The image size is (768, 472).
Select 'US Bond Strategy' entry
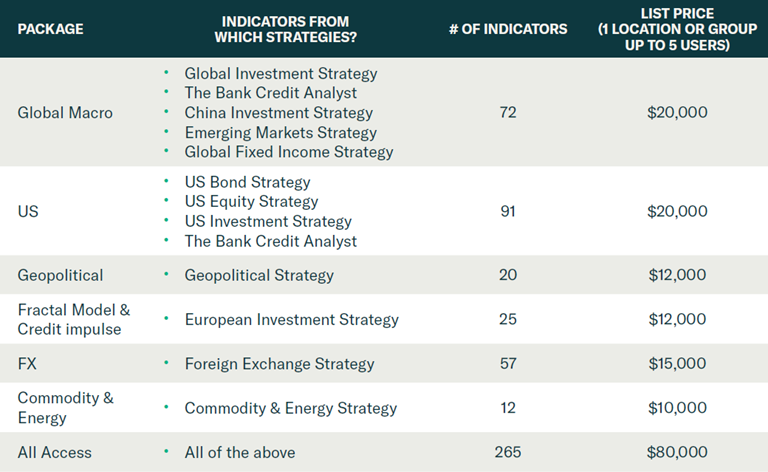coord(247,182)
